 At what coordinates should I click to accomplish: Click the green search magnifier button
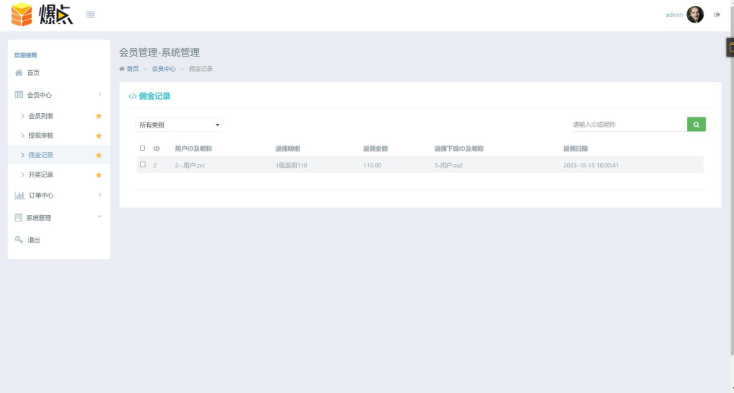pos(696,124)
